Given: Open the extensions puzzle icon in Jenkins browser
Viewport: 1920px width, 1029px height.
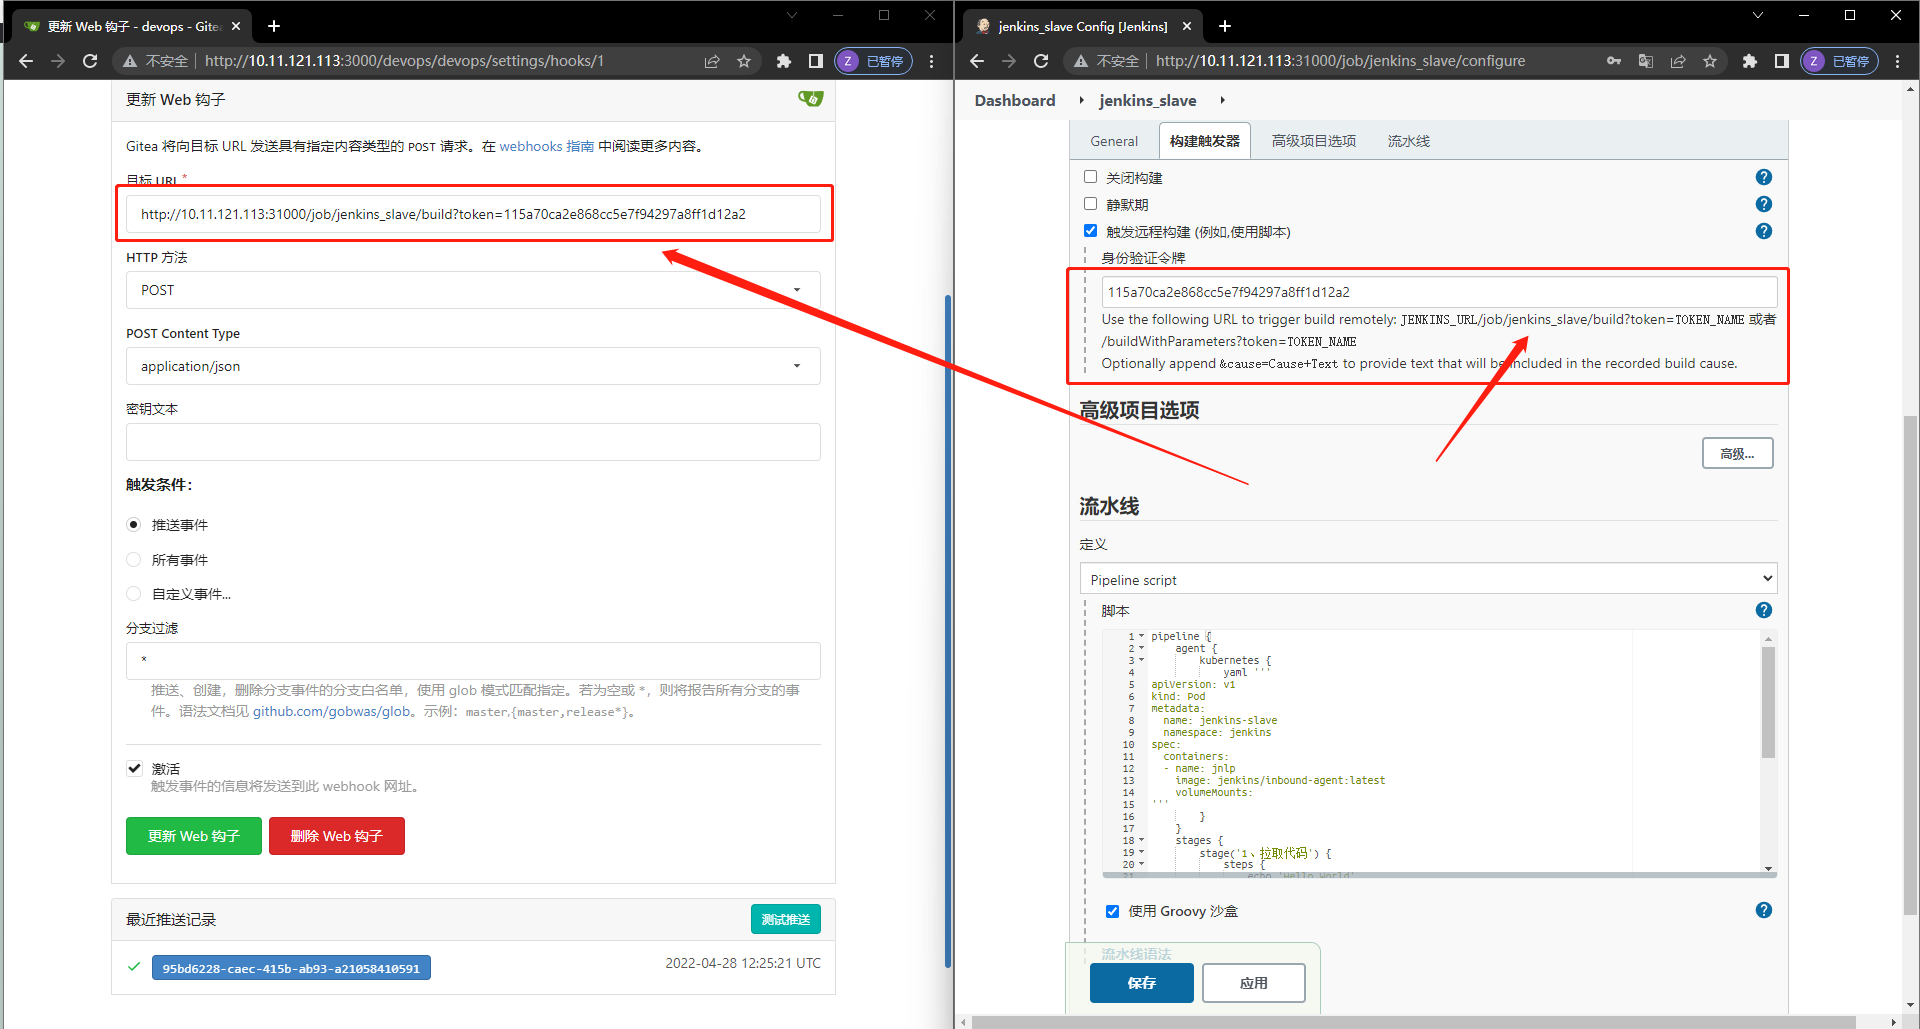Looking at the screenshot, I should click(1749, 61).
